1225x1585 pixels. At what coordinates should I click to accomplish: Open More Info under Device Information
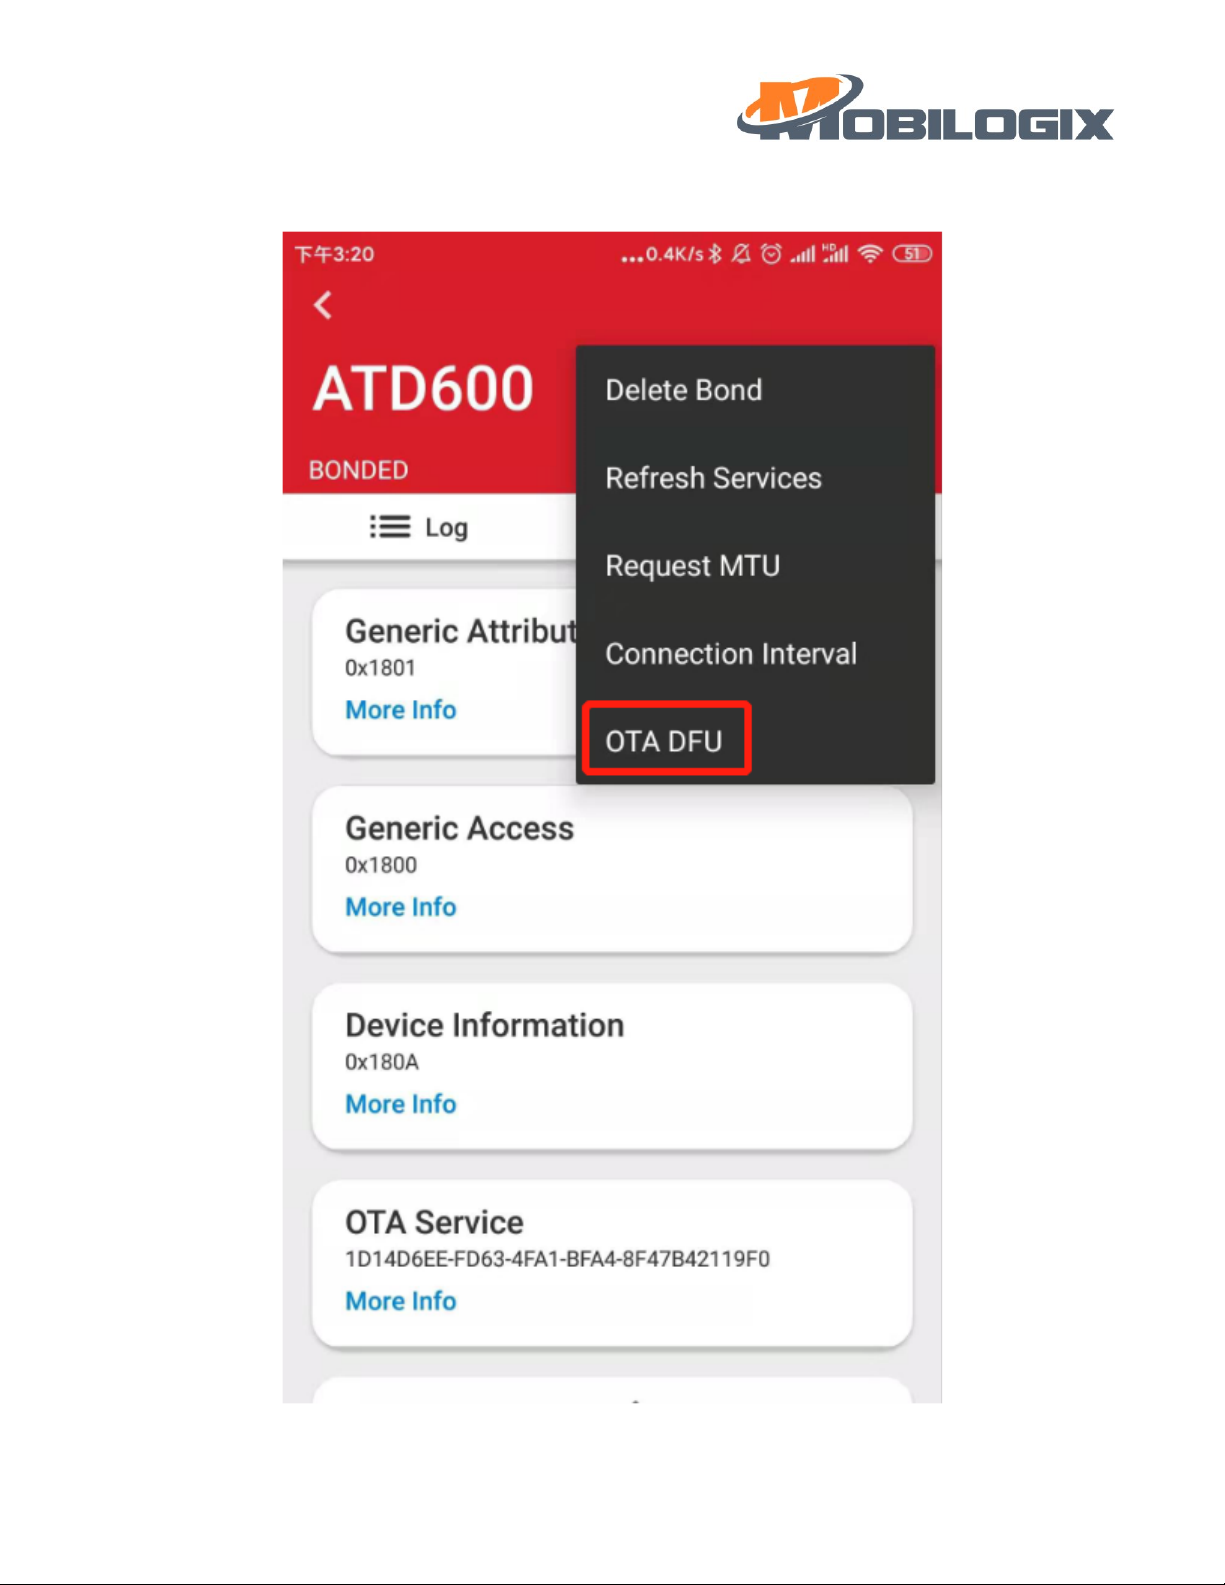[401, 1104]
